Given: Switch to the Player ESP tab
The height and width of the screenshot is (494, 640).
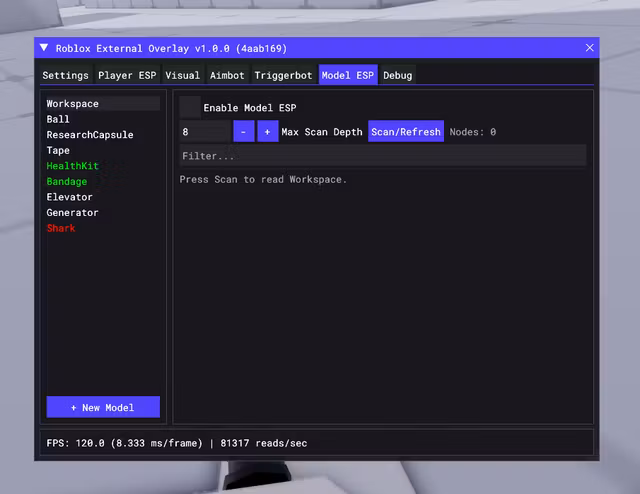Looking at the screenshot, I should [x=127, y=75].
